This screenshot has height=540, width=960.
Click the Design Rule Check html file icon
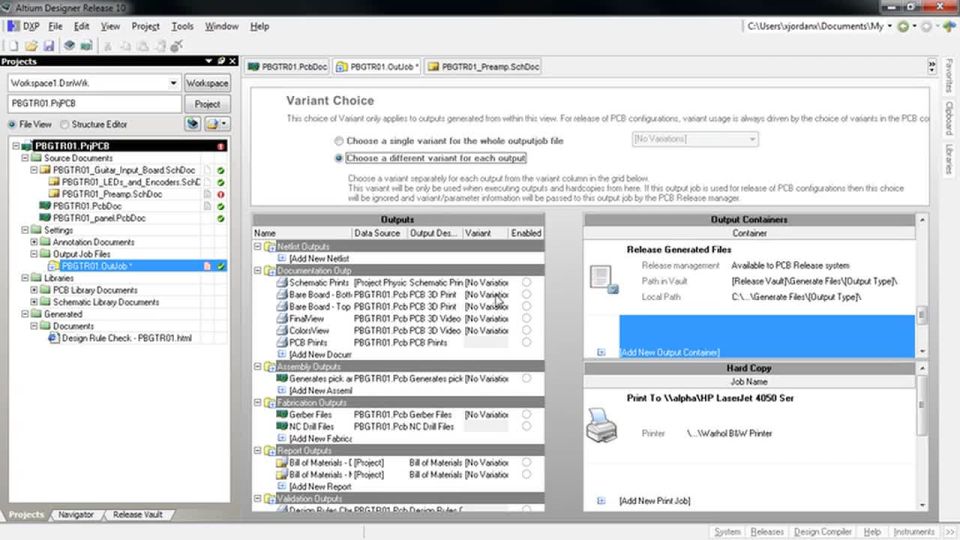tap(54, 338)
